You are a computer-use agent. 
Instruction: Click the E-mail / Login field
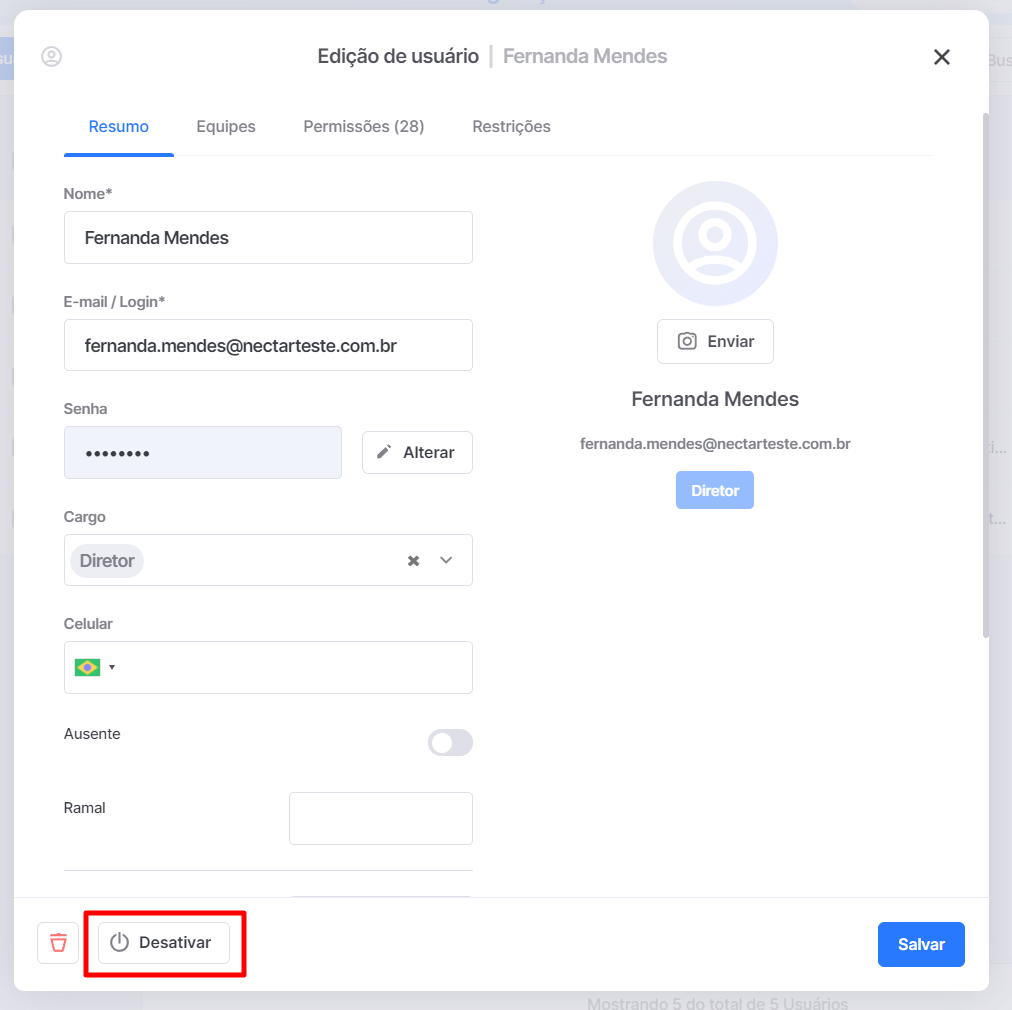pyautogui.click(x=268, y=345)
